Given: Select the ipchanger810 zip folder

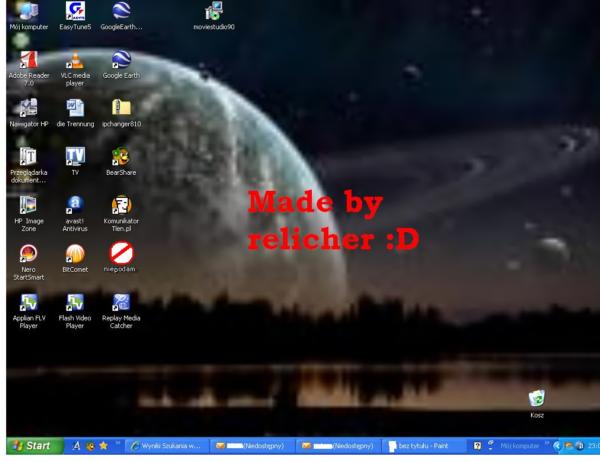Looking at the screenshot, I should 121,113.
